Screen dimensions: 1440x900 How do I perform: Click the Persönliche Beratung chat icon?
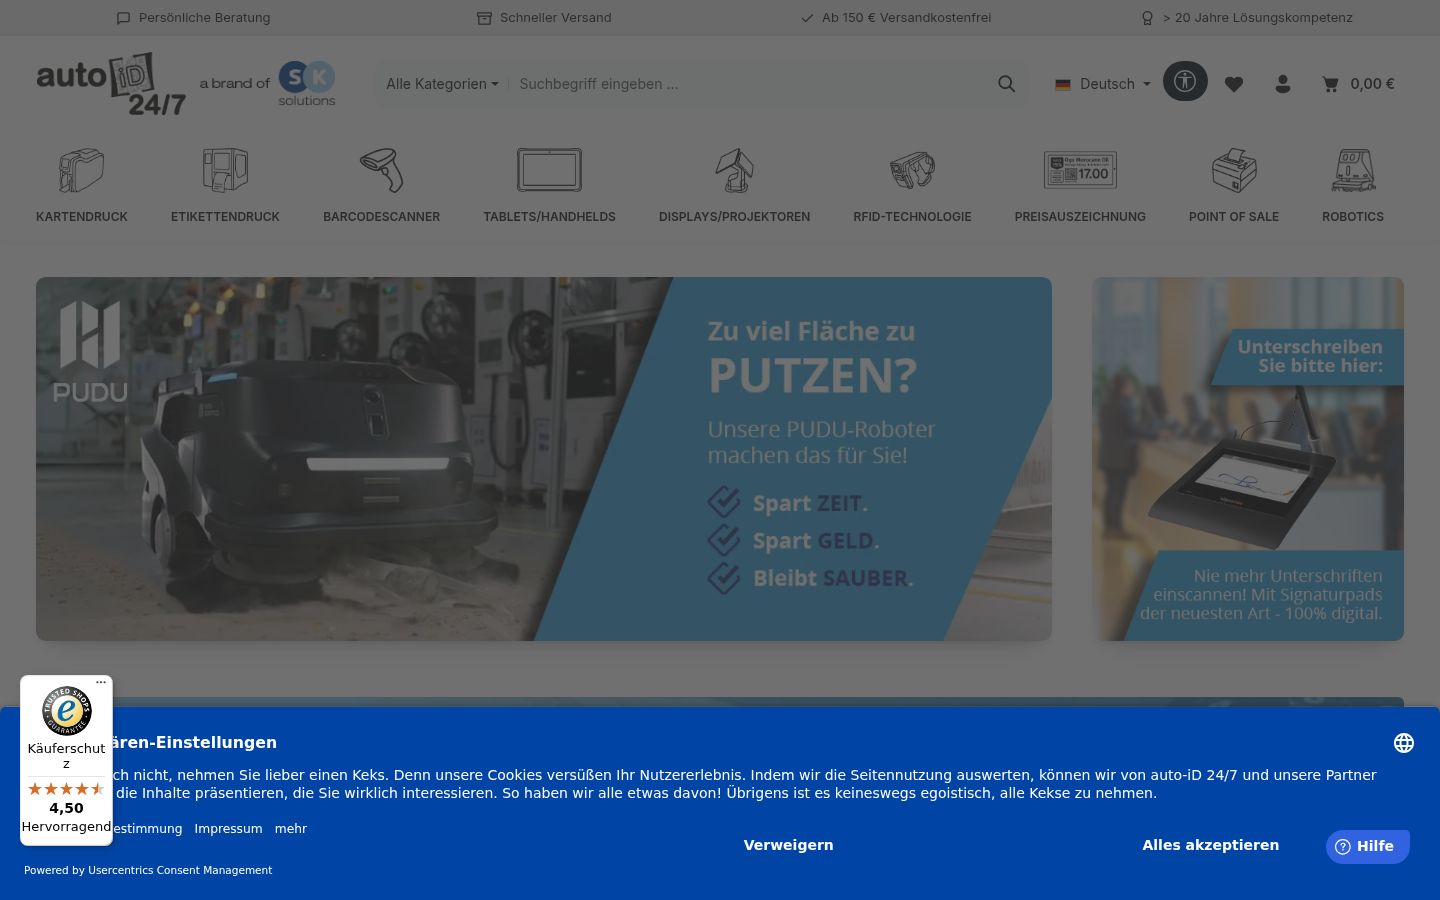[x=124, y=18]
